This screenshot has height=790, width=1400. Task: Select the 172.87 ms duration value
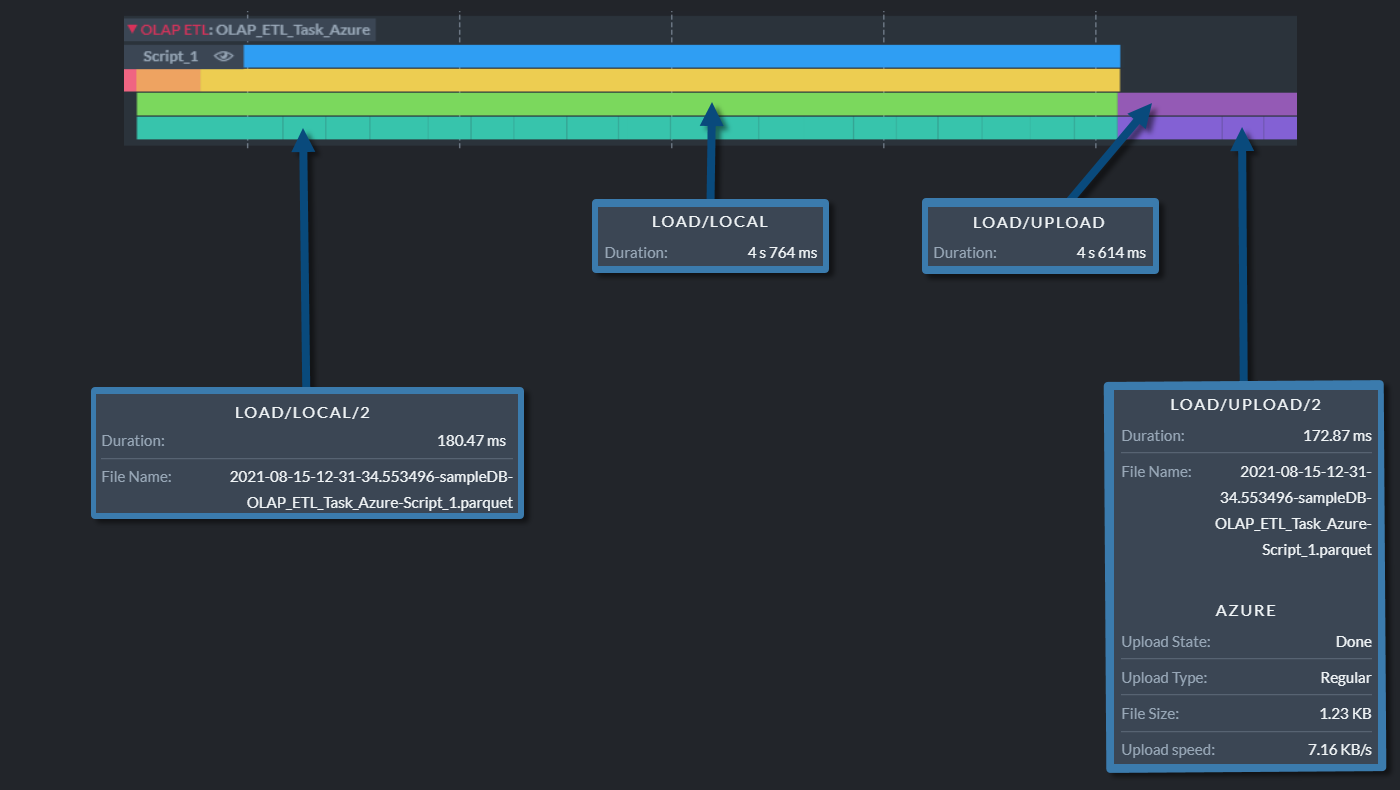(x=1336, y=436)
